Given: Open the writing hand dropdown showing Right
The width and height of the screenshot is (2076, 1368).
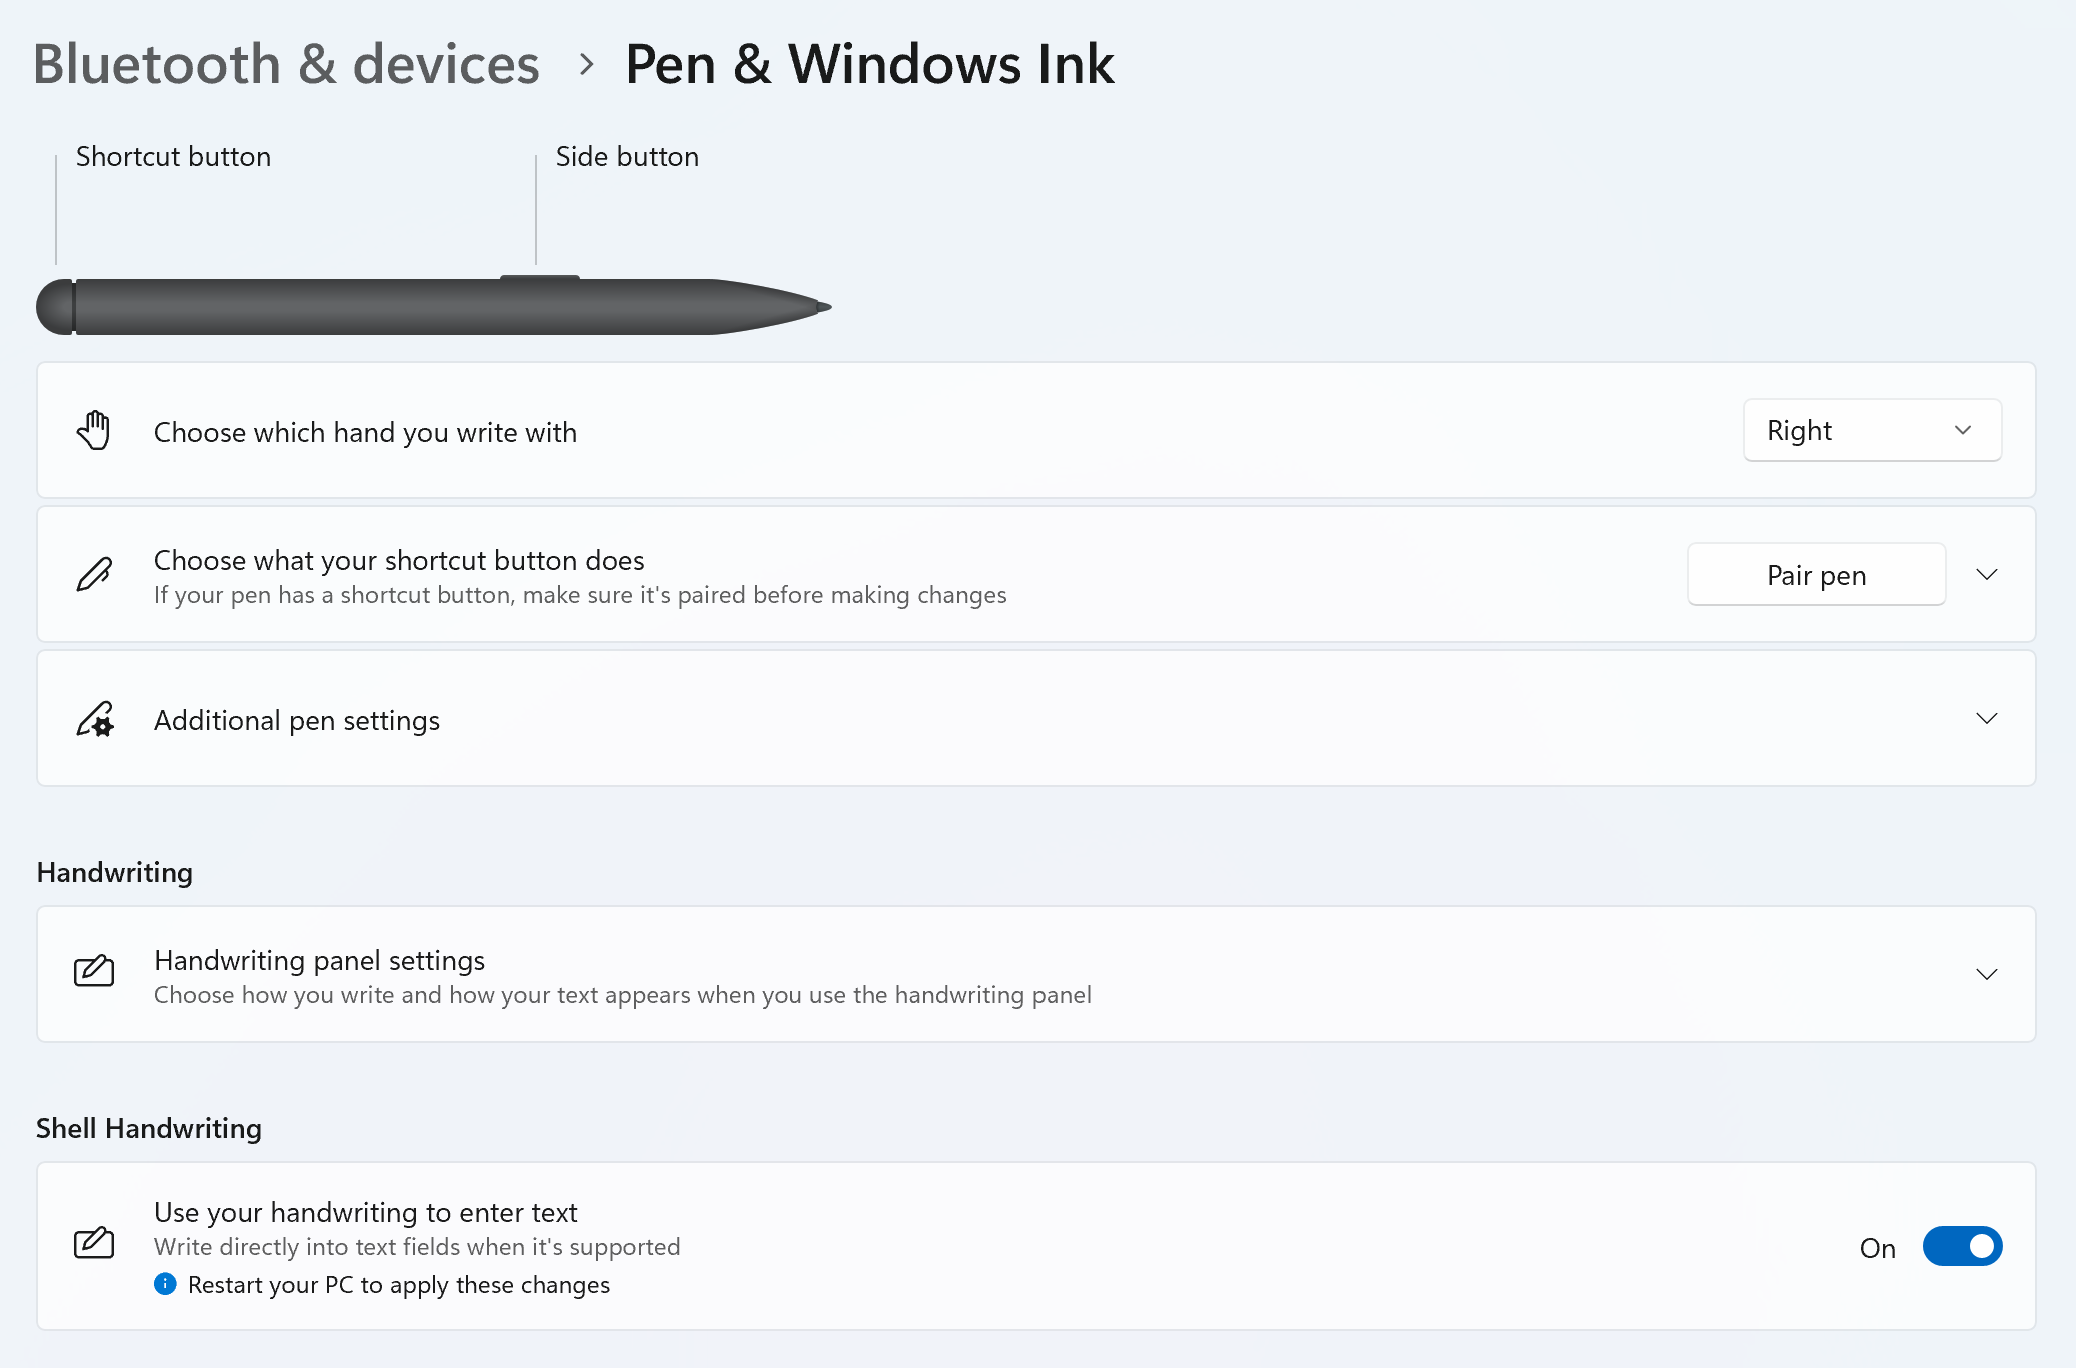Looking at the screenshot, I should 1871,430.
